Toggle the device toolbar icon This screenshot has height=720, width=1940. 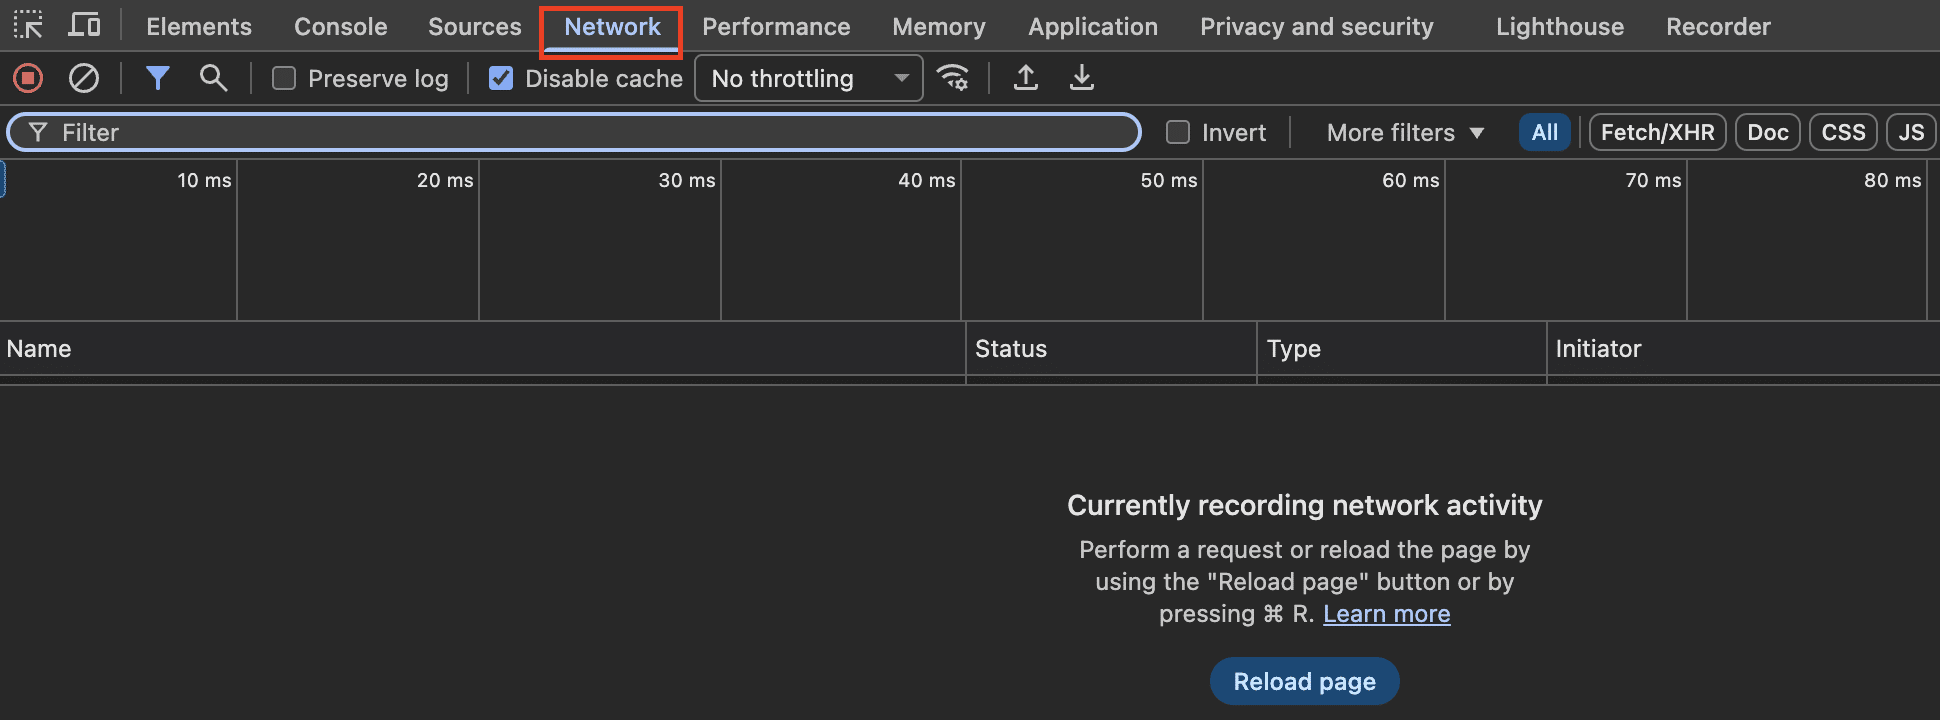click(x=84, y=25)
